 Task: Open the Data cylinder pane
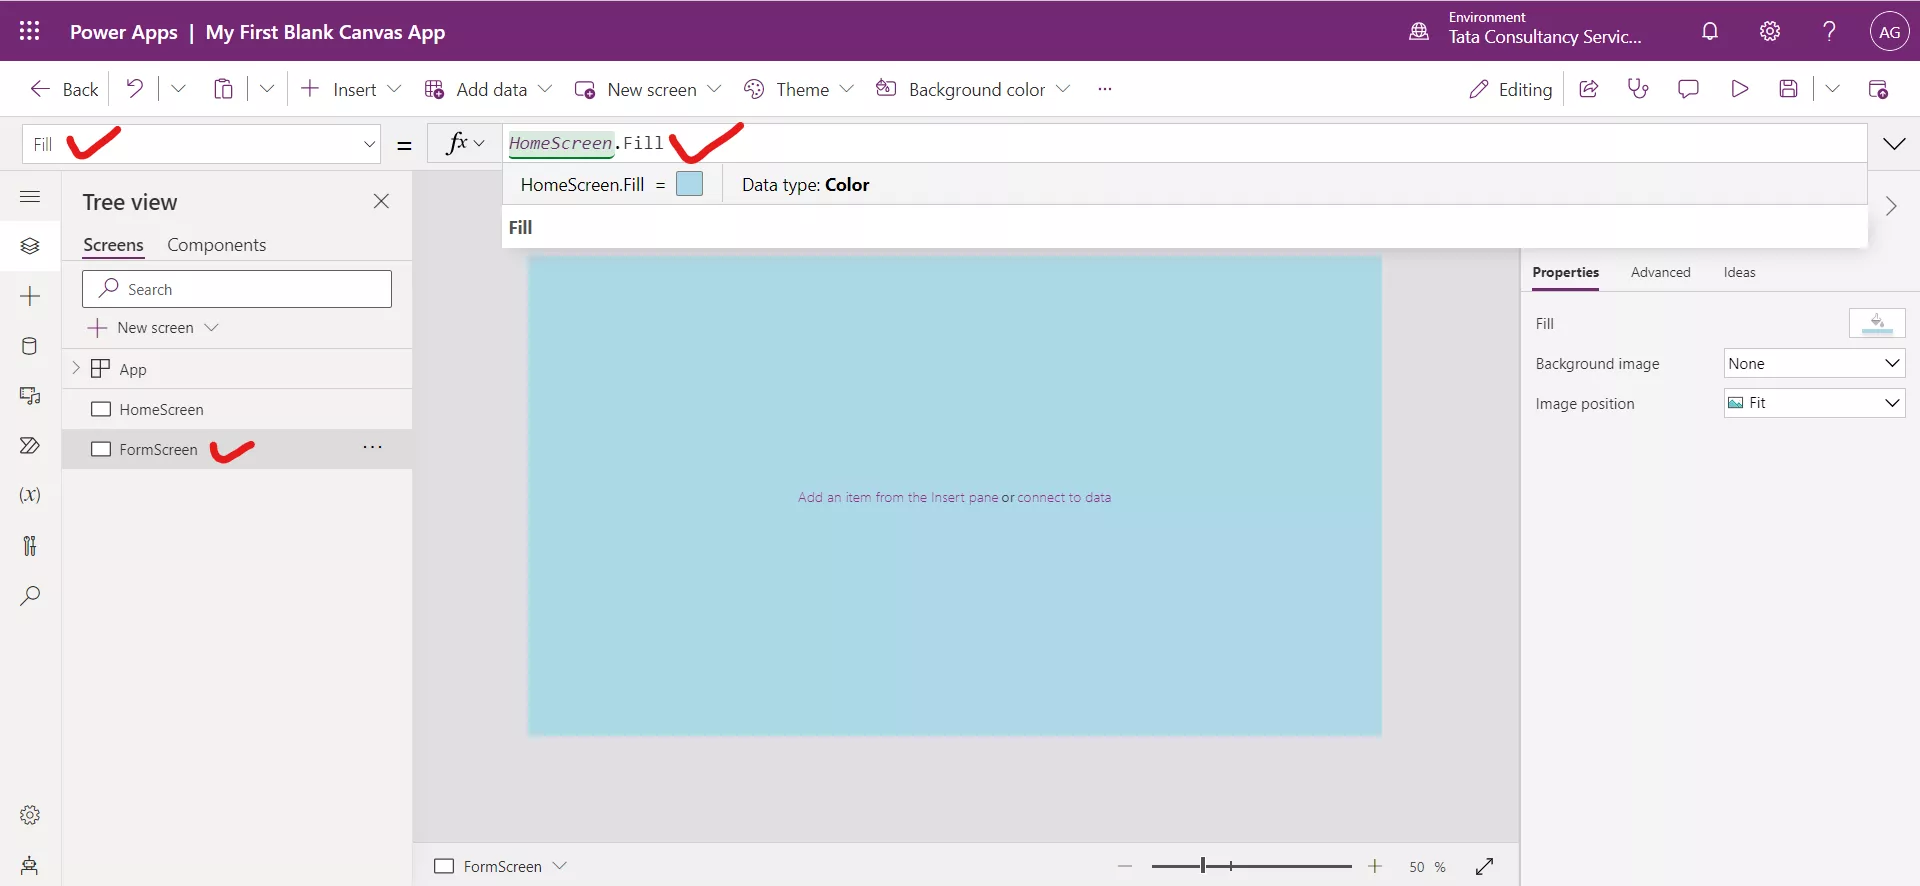click(30, 346)
